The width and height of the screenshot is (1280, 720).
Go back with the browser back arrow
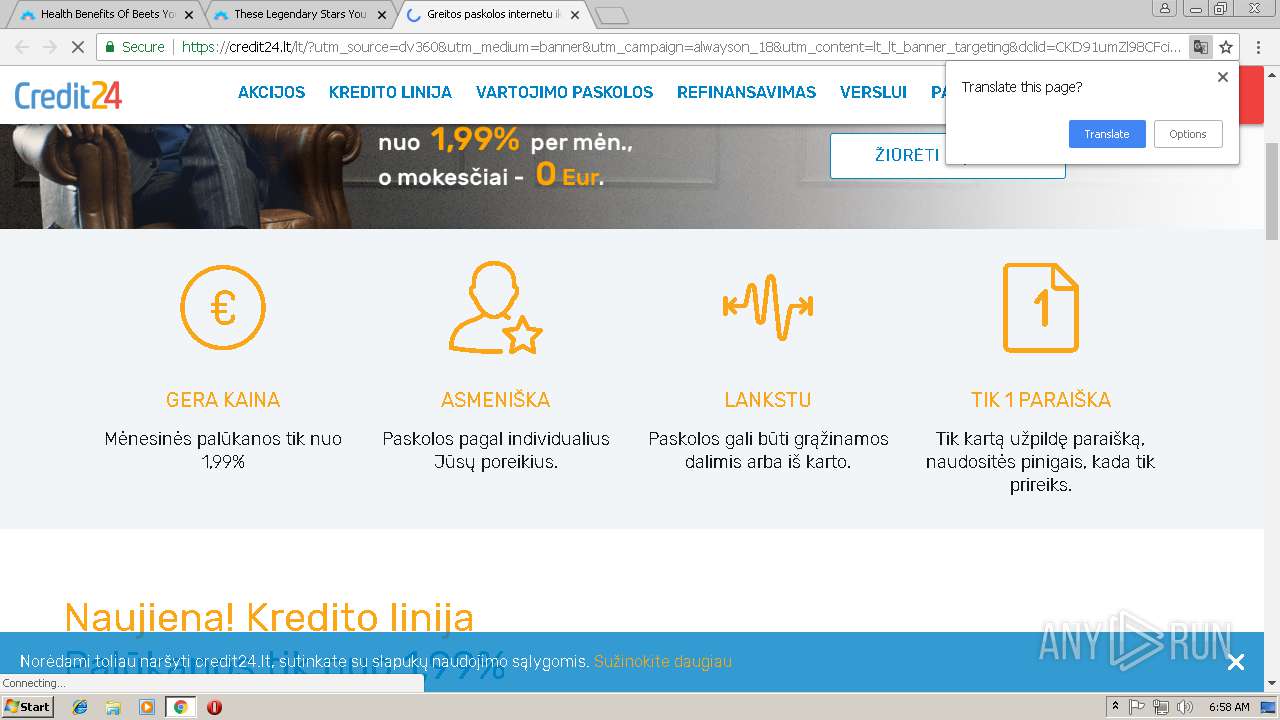[x=22, y=47]
